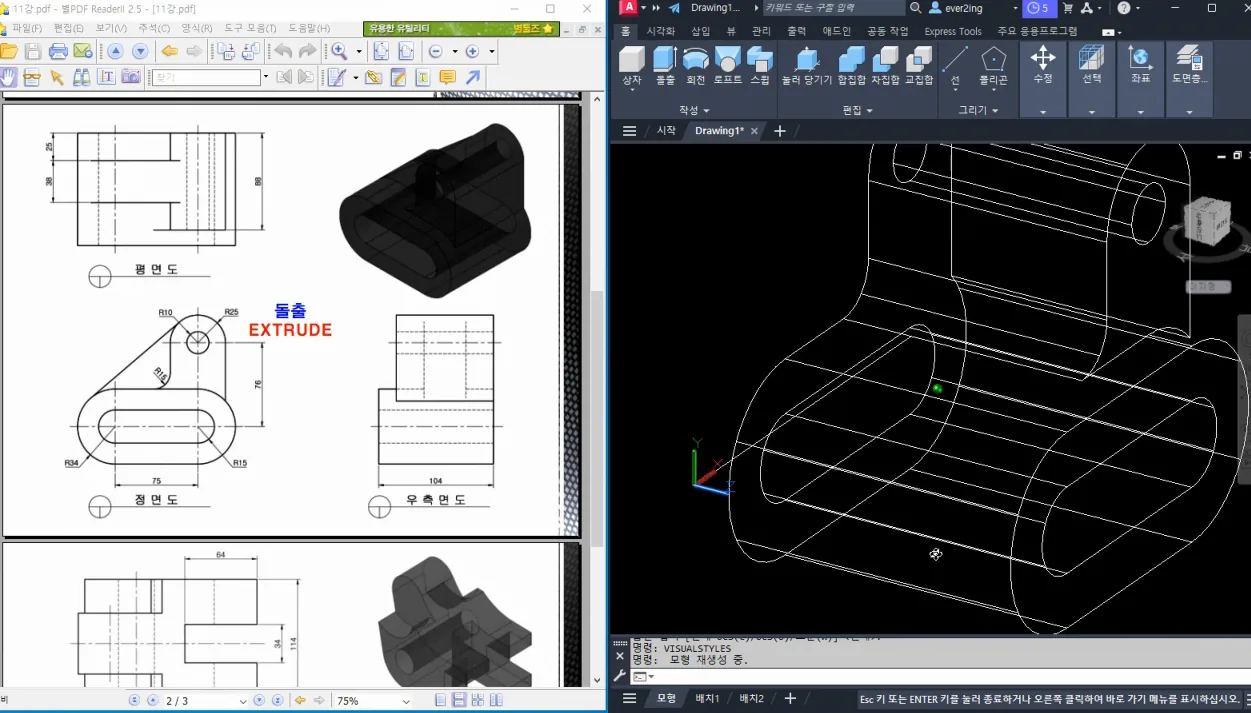Viewport: 1251px width, 713px height.
Task: Switch to the 배치1 layout tab
Action: [708, 698]
